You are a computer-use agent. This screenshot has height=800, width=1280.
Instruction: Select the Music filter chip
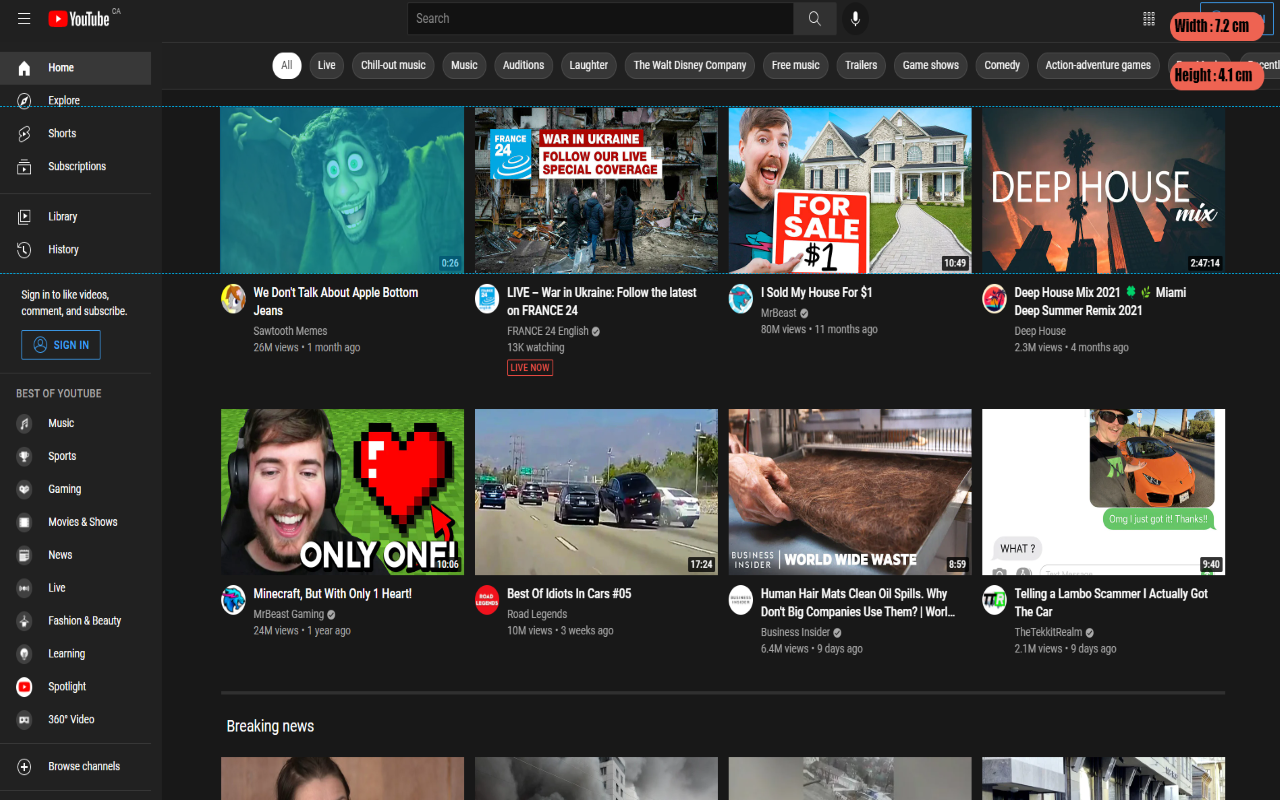pos(464,65)
